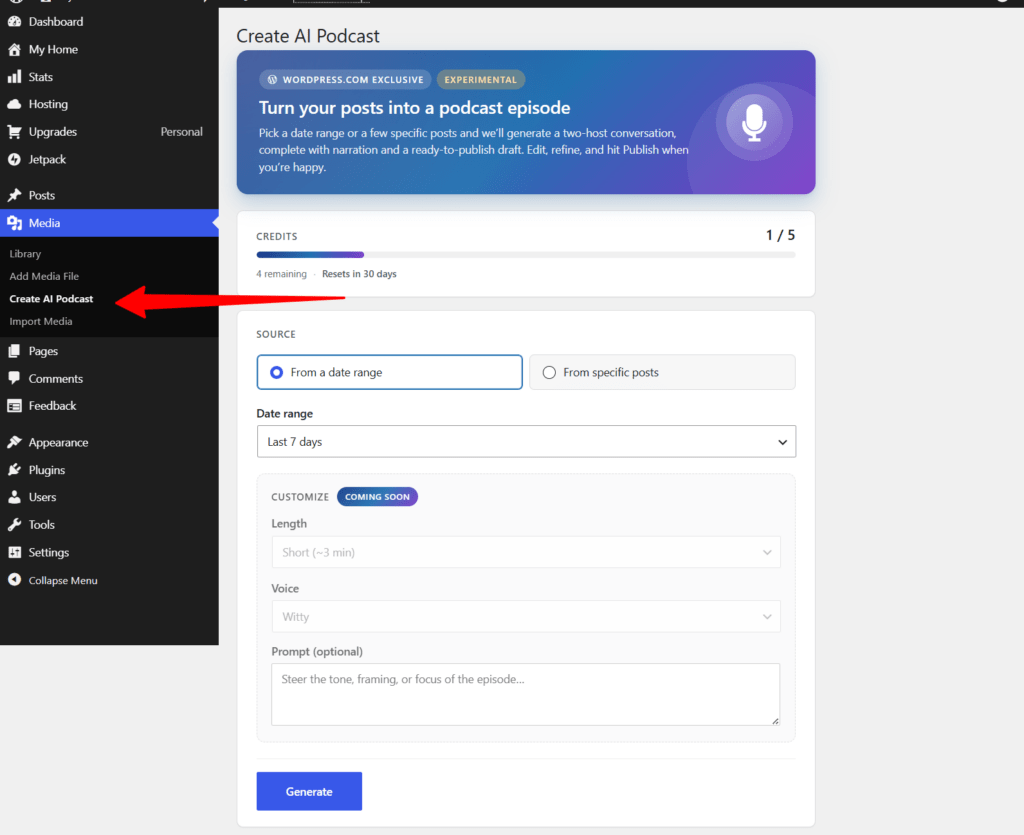Viewport: 1024px width, 835px height.
Task: Click the microphone icon in the banner
Action: pos(754,123)
